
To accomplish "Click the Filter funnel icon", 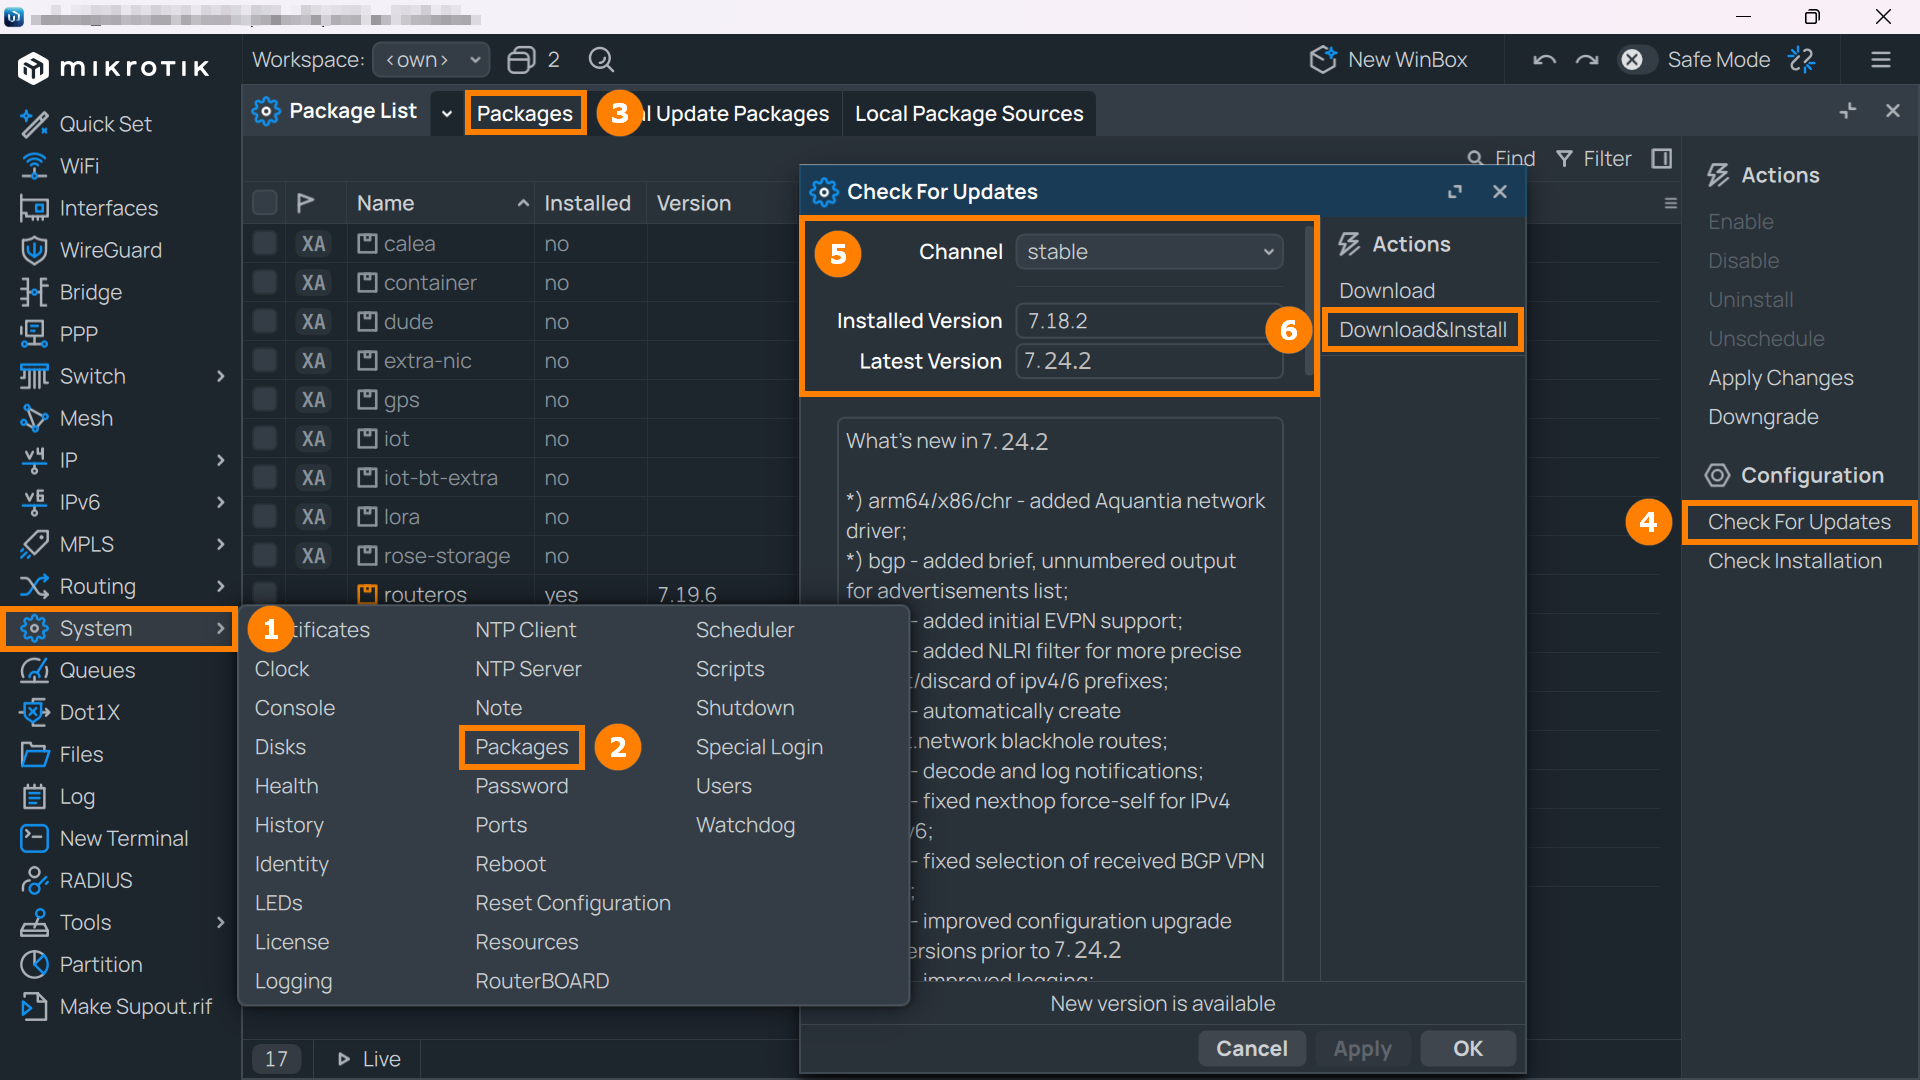I will click(x=1564, y=159).
